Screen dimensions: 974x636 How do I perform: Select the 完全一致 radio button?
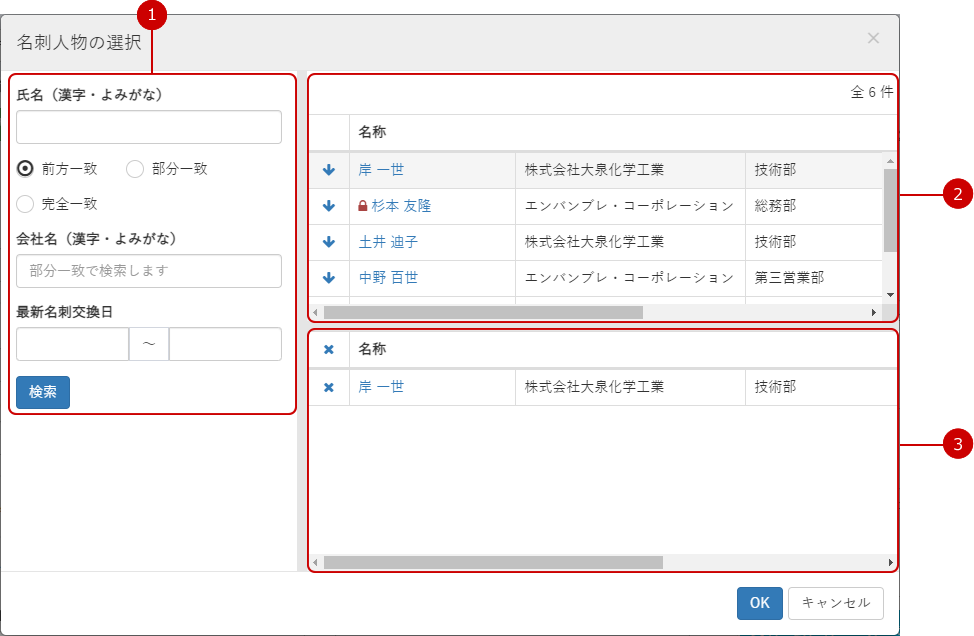tap(25, 204)
